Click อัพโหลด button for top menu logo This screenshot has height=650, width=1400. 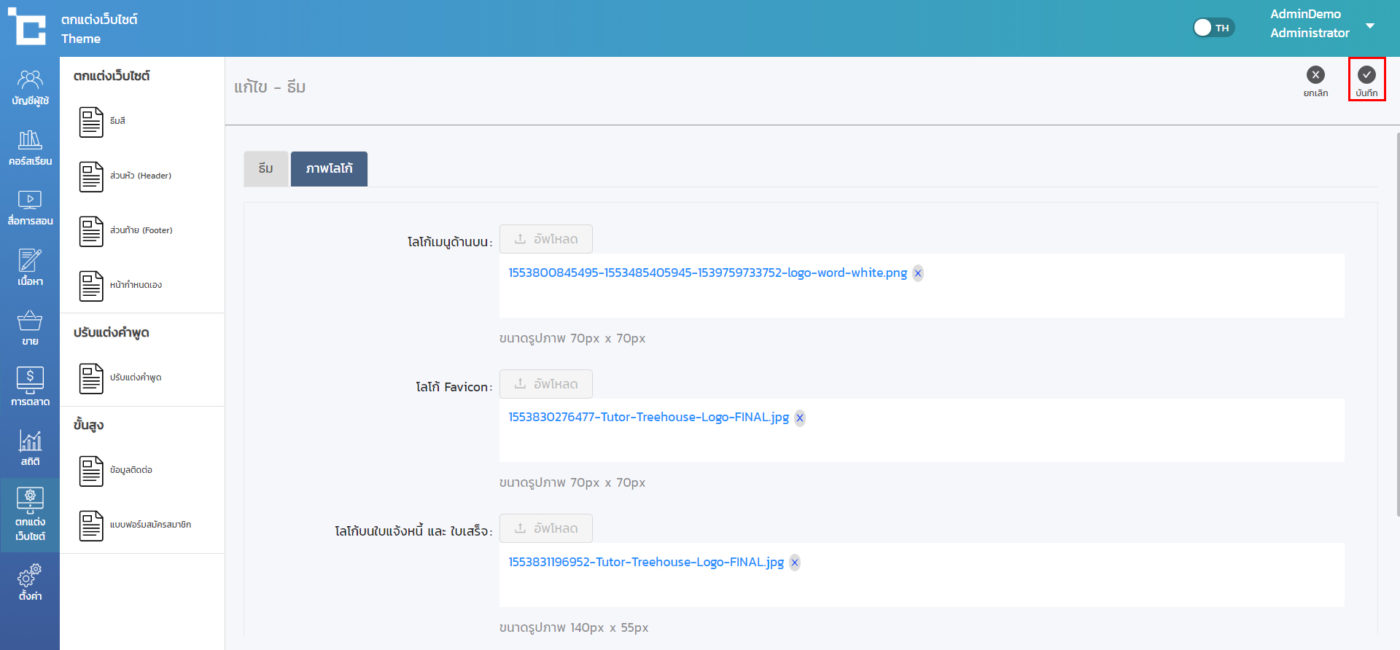[545, 239]
